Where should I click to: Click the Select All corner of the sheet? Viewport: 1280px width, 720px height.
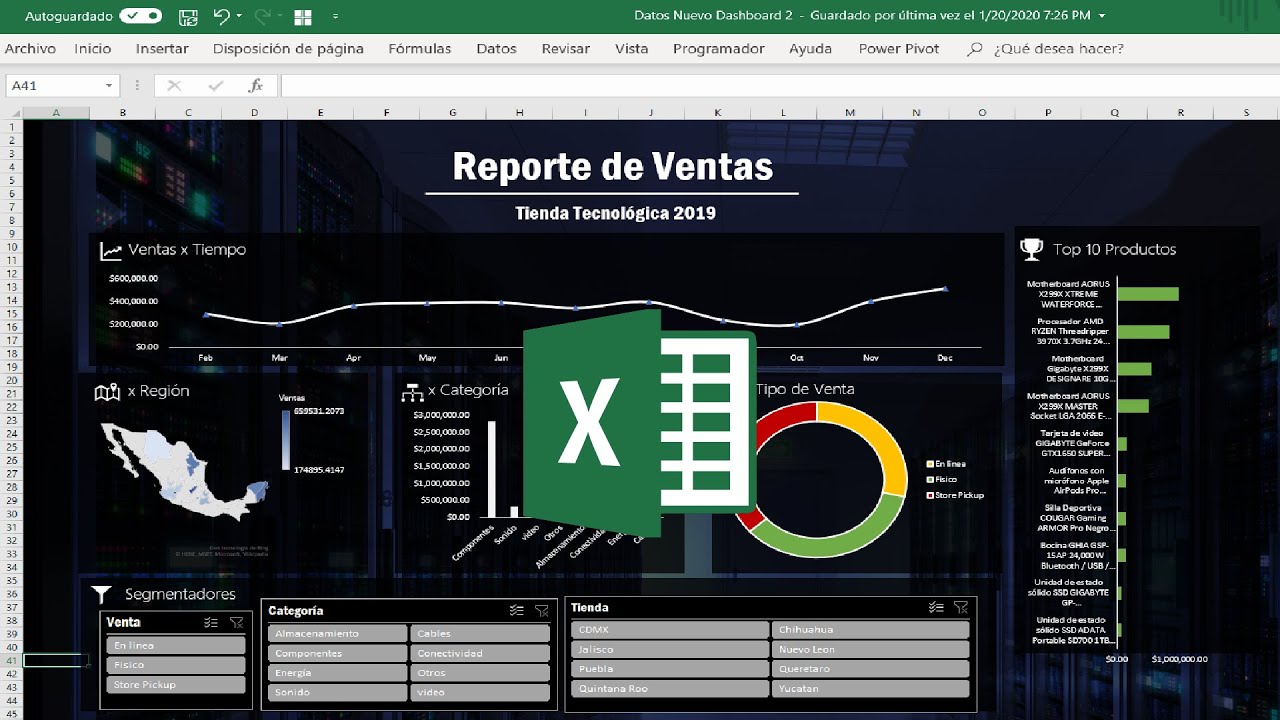pyautogui.click(x=11, y=113)
